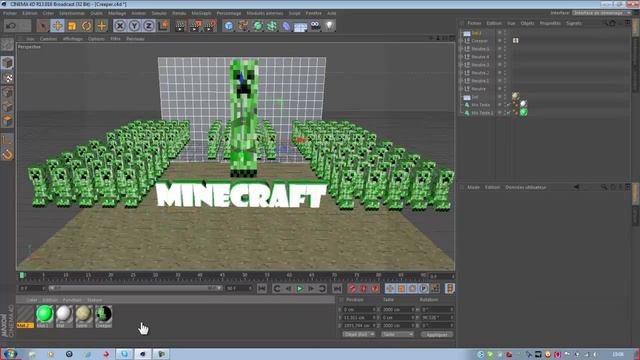
Task: Open Objets menu in object manager
Action: (527, 23)
